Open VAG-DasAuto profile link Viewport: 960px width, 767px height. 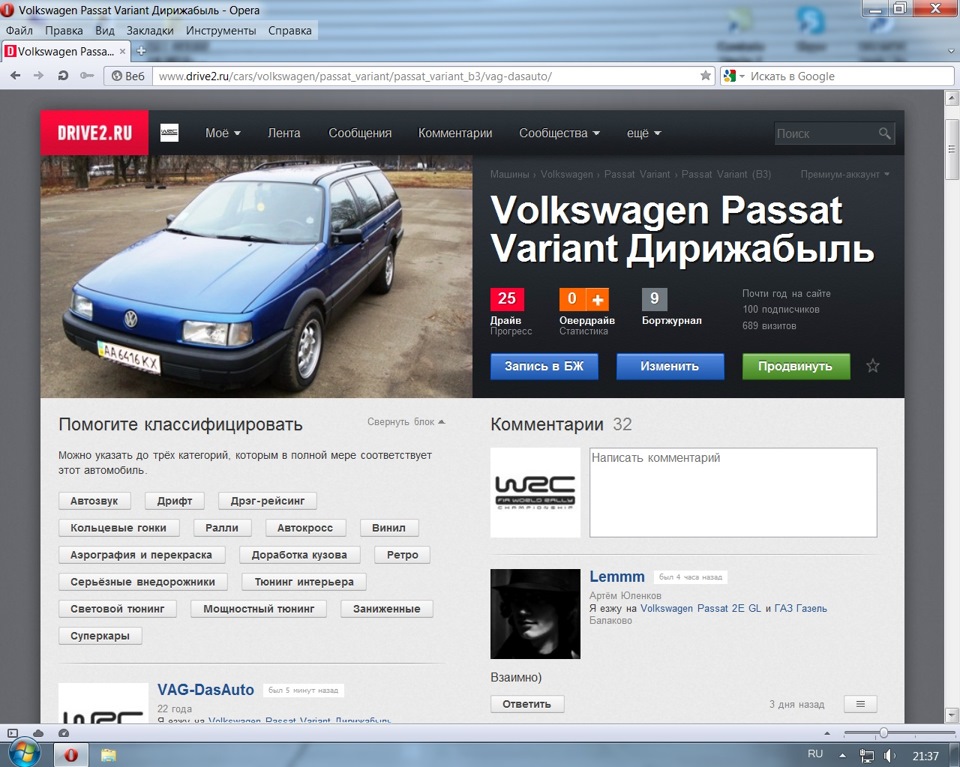tap(206, 690)
